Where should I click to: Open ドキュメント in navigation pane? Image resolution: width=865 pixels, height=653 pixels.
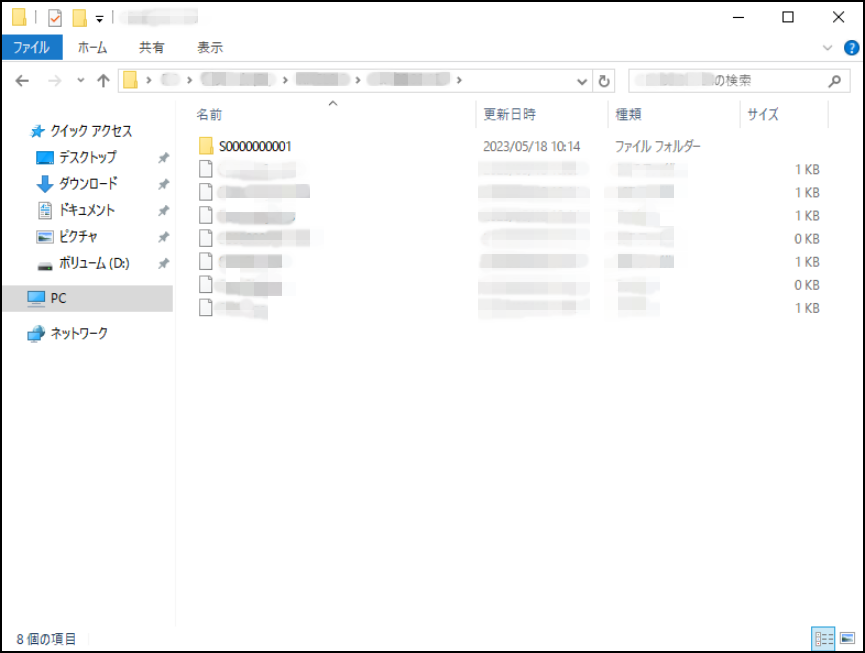87,210
